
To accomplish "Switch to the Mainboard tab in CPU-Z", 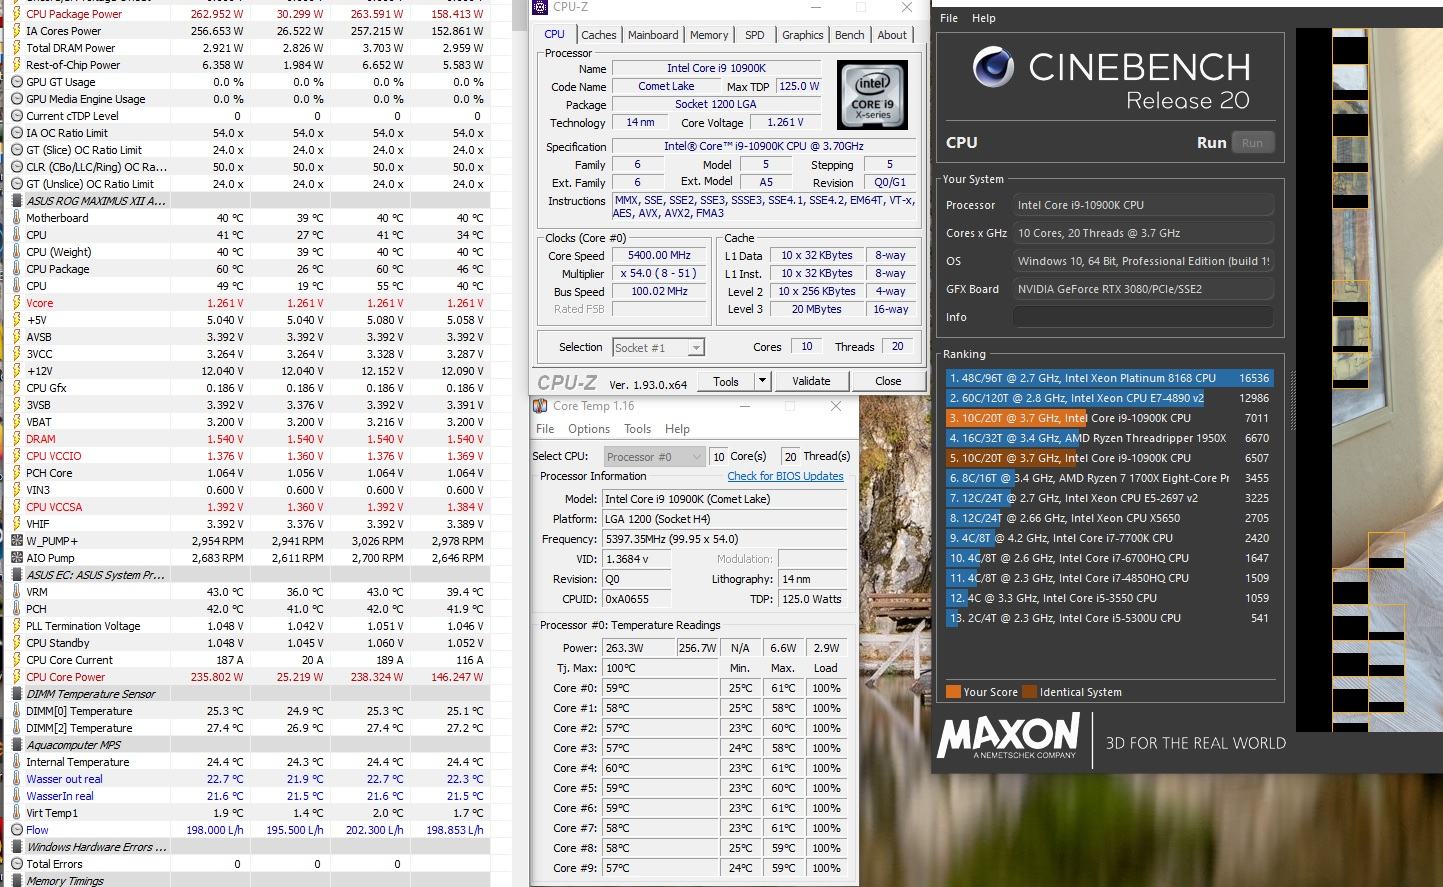I will (x=653, y=35).
